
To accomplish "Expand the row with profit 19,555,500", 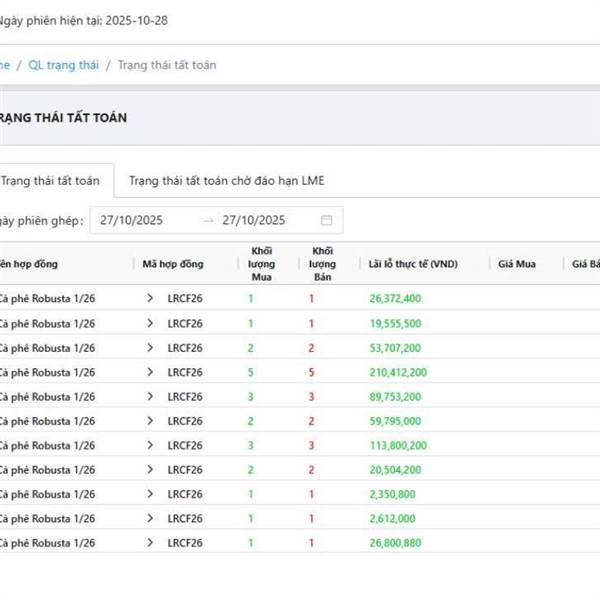I will (x=150, y=323).
